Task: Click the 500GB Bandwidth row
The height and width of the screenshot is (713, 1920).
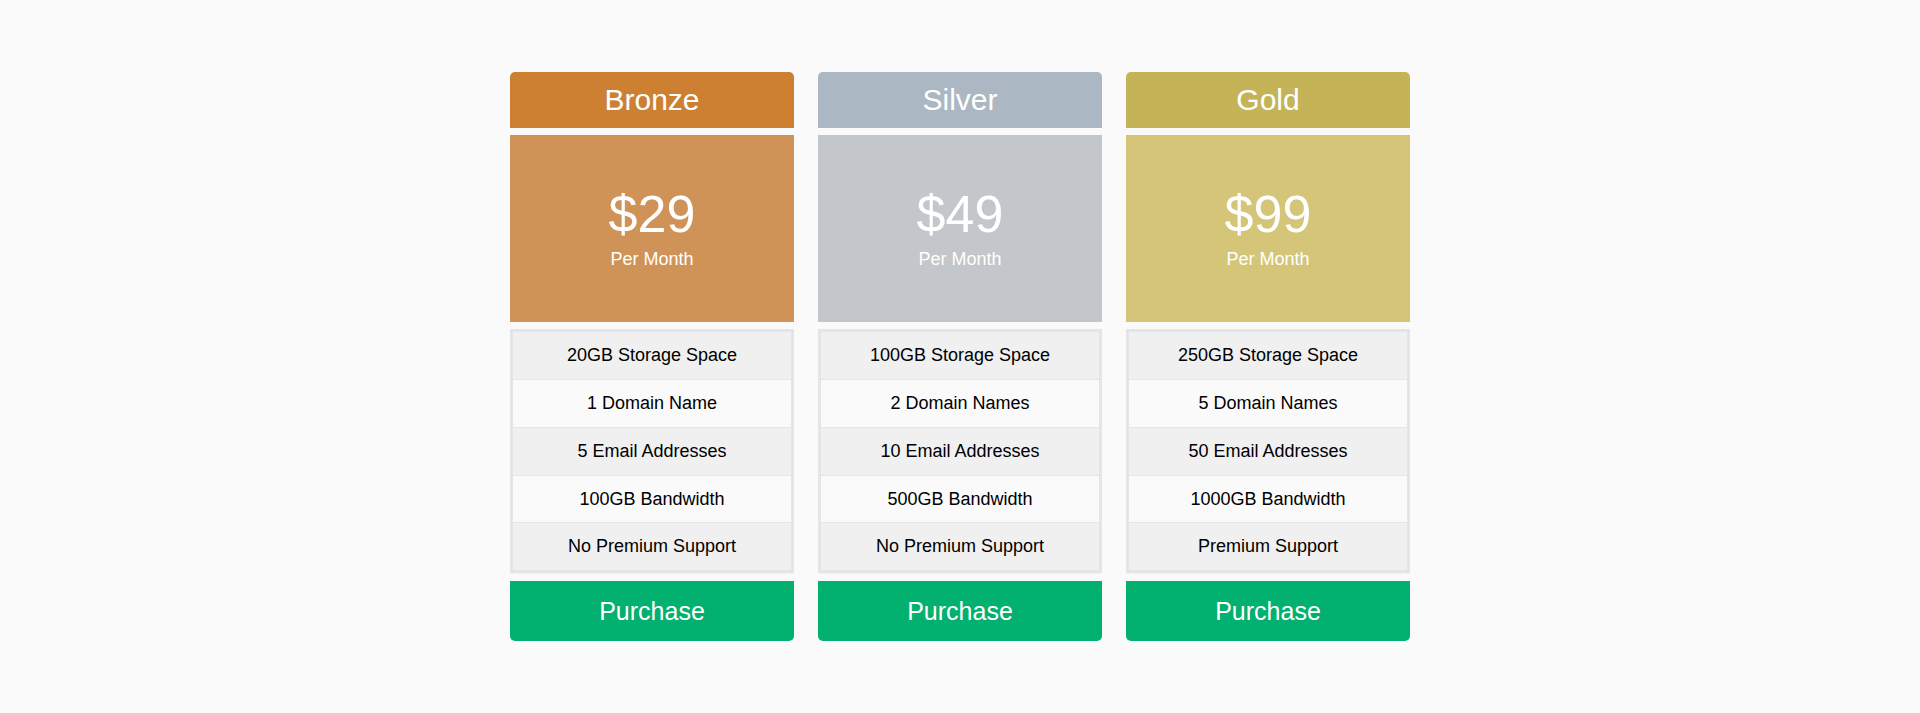Action: tap(959, 499)
